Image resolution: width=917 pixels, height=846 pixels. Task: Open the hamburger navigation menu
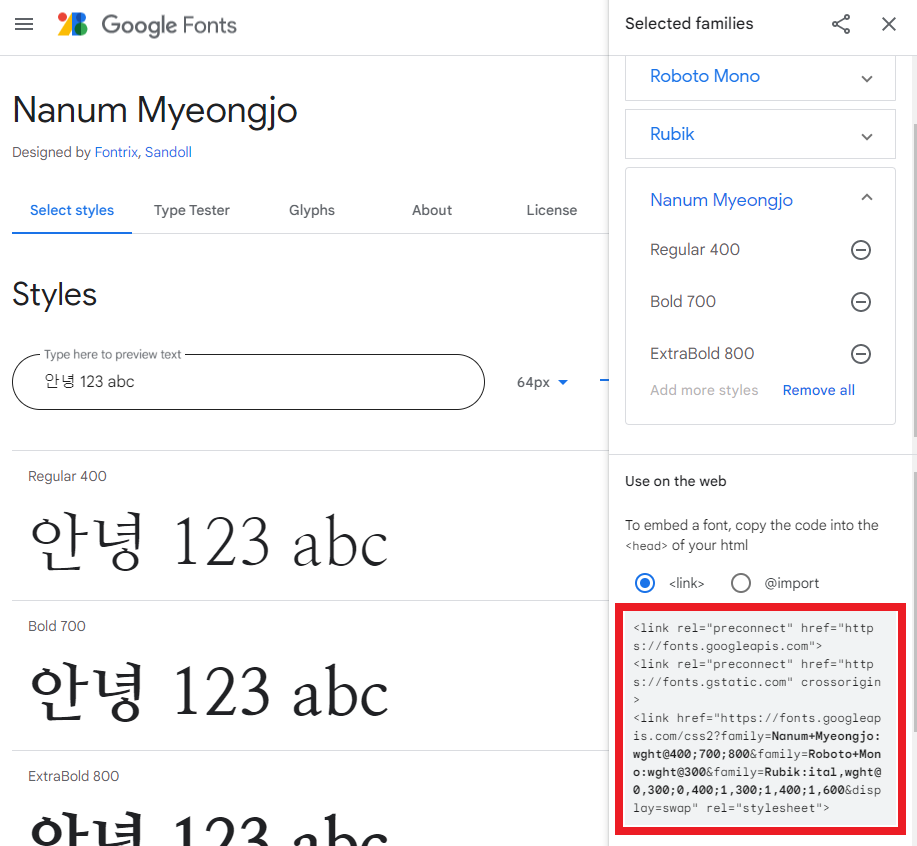click(24, 25)
